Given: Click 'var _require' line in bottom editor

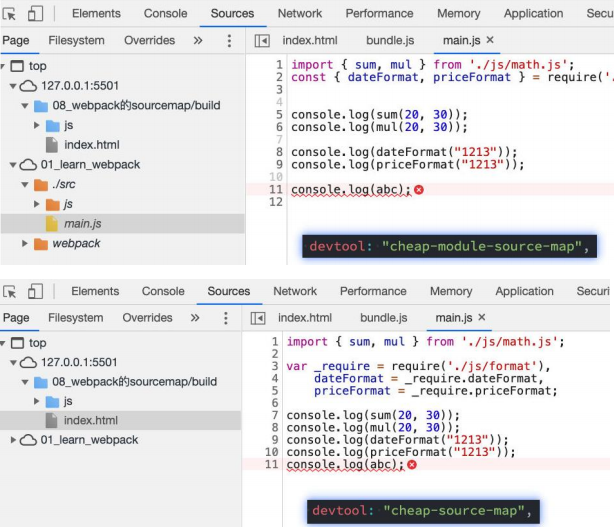Looking at the screenshot, I should [418, 366].
